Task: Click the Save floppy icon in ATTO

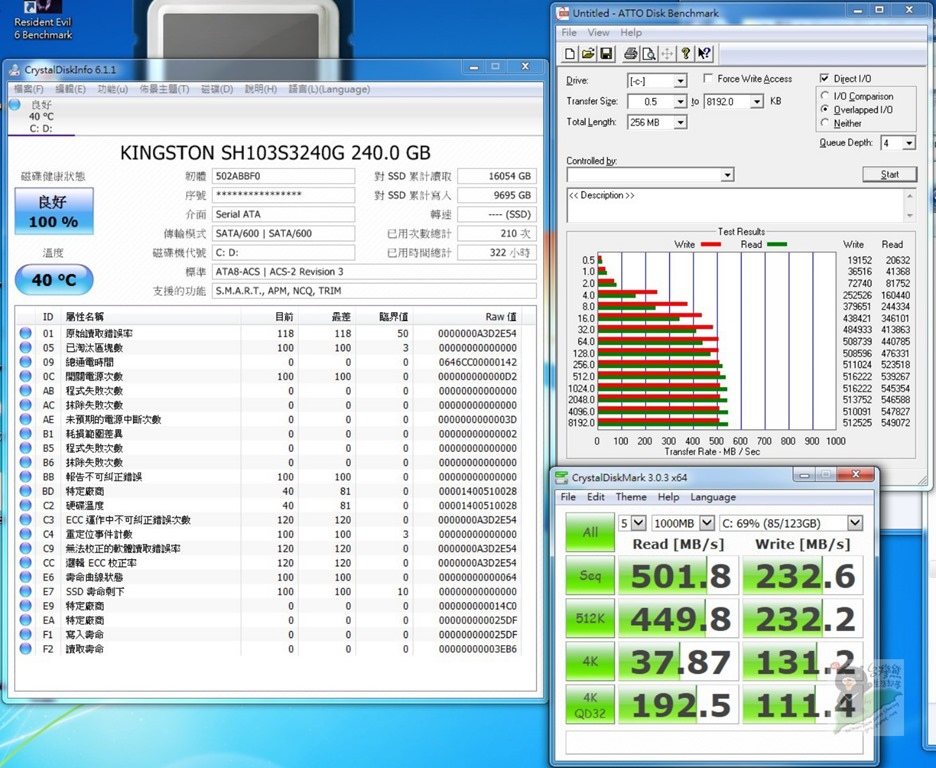Action: tap(607, 54)
